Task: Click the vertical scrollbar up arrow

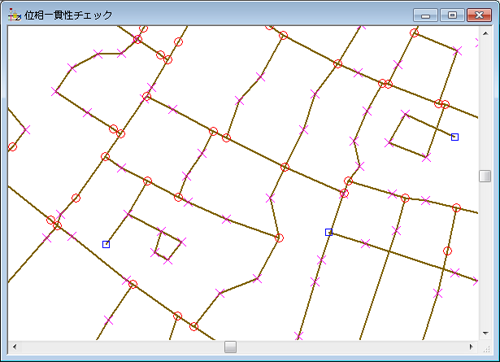Action: pos(485,33)
